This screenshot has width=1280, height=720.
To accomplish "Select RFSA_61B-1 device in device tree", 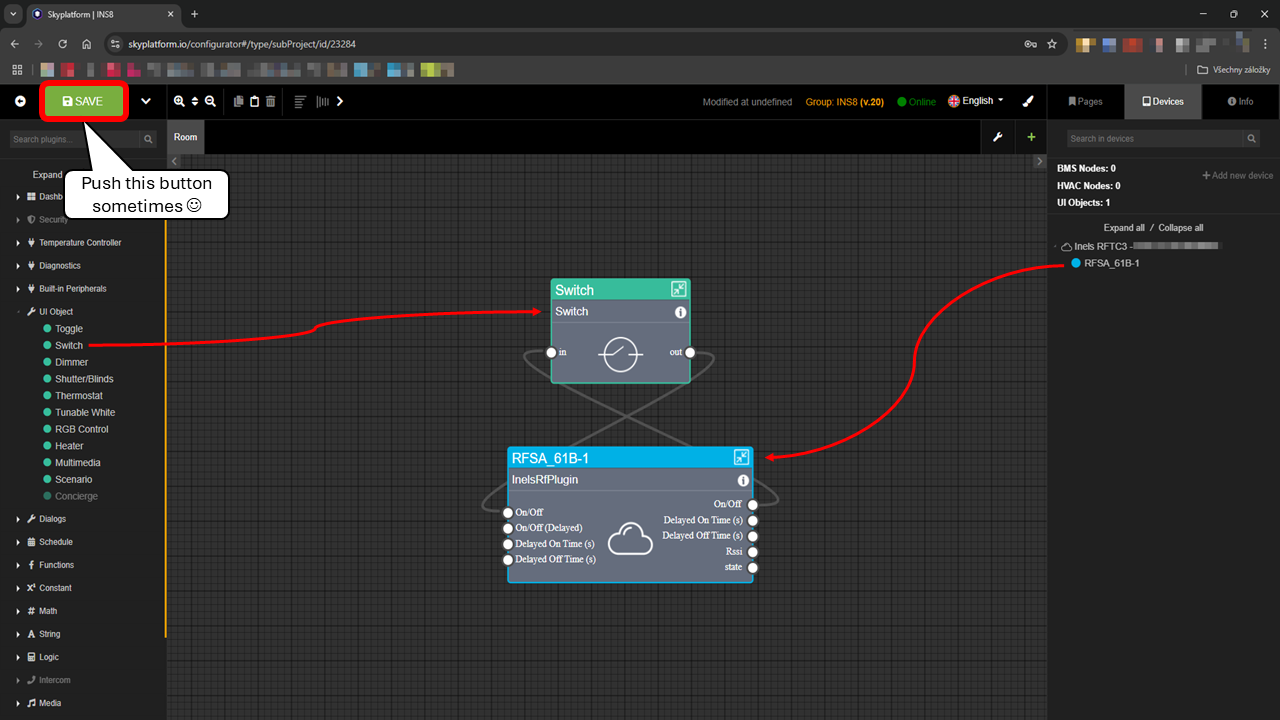I will (1111, 263).
